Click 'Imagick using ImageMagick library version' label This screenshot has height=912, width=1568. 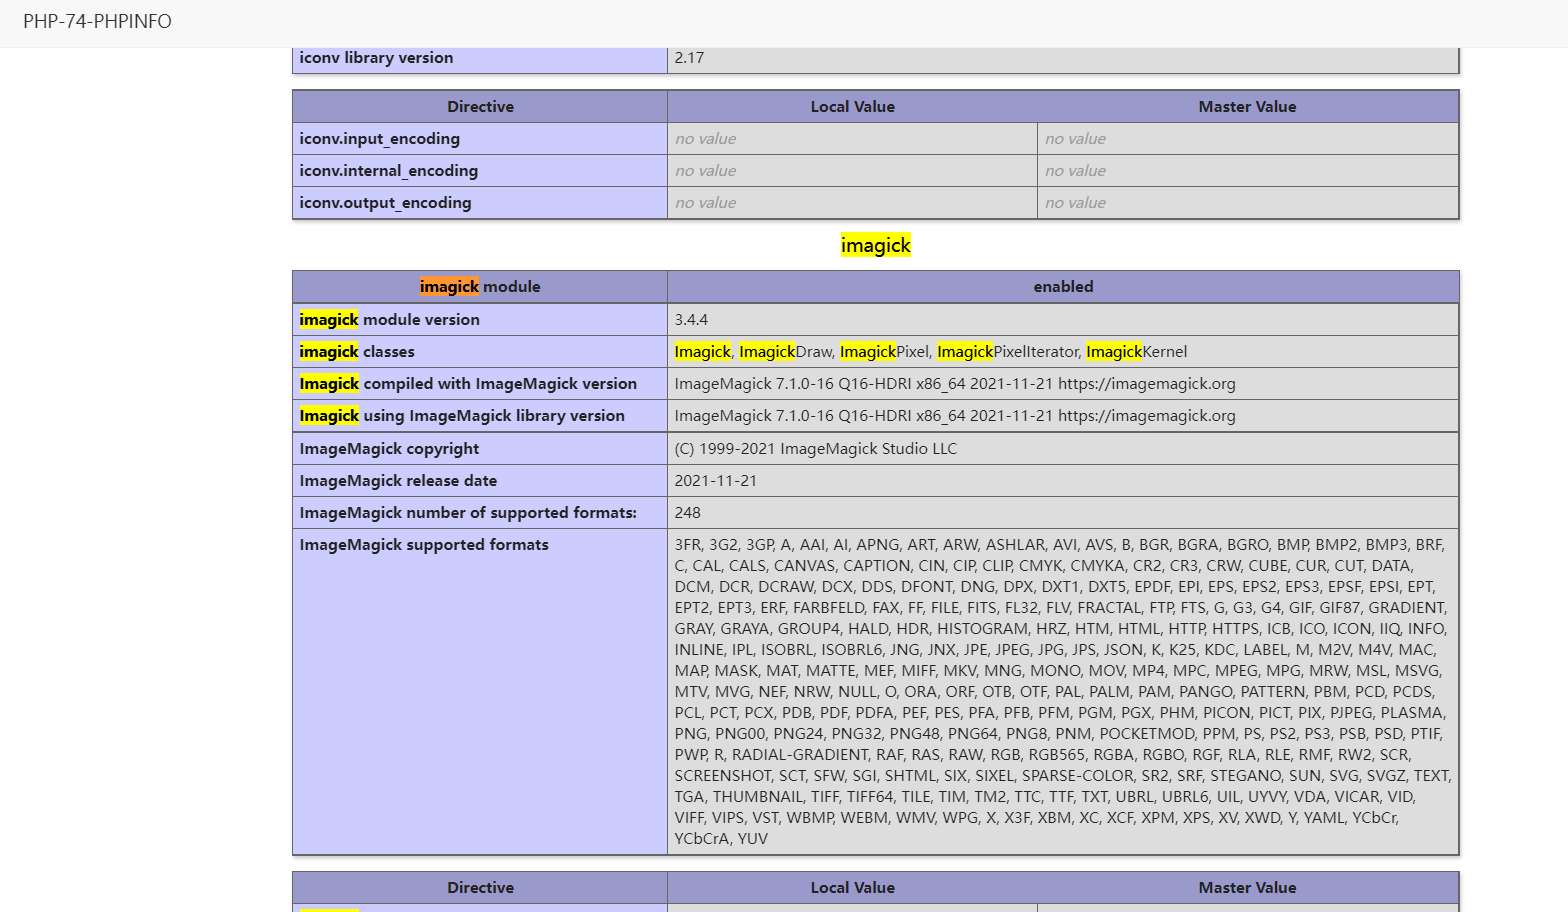click(462, 416)
